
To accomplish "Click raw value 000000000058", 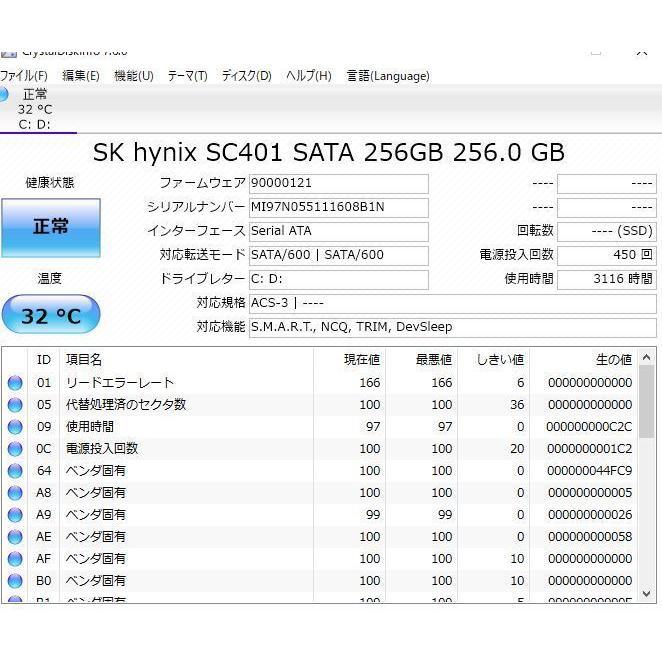I will point(590,537).
